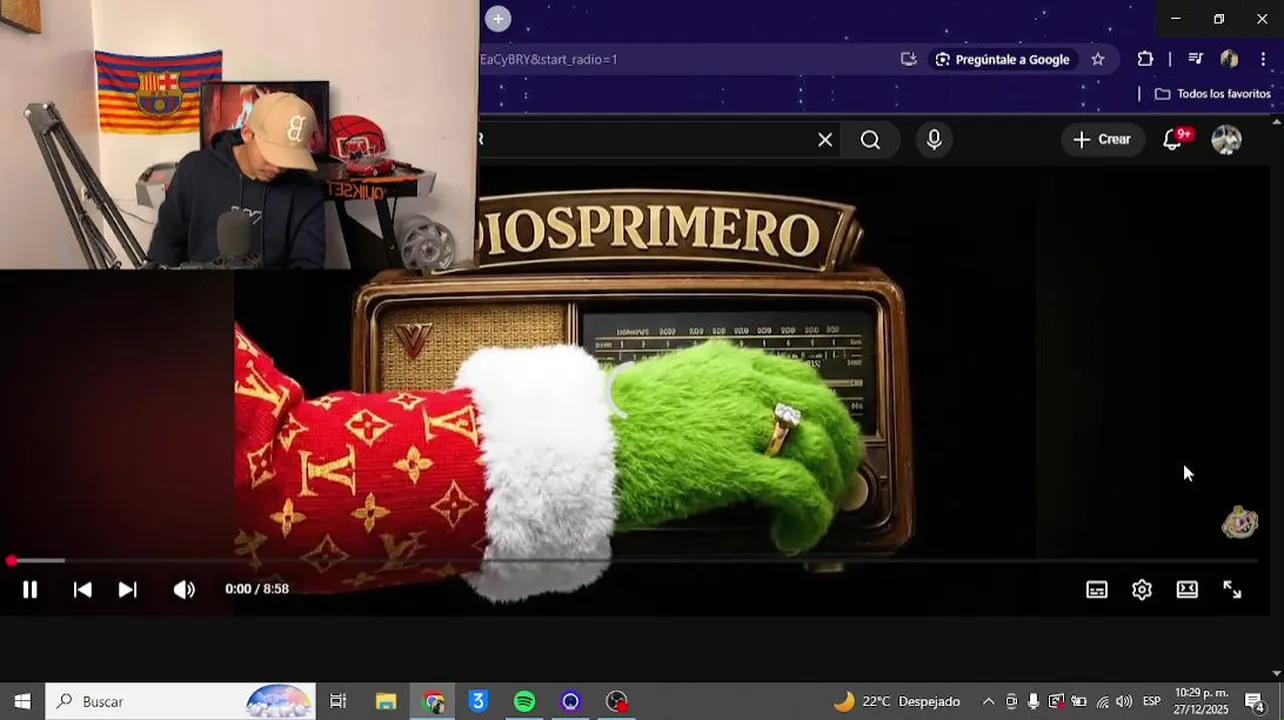The height and width of the screenshot is (720, 1284).
Task: Click the camera icon in the system tray
Action: (1011, 701)
